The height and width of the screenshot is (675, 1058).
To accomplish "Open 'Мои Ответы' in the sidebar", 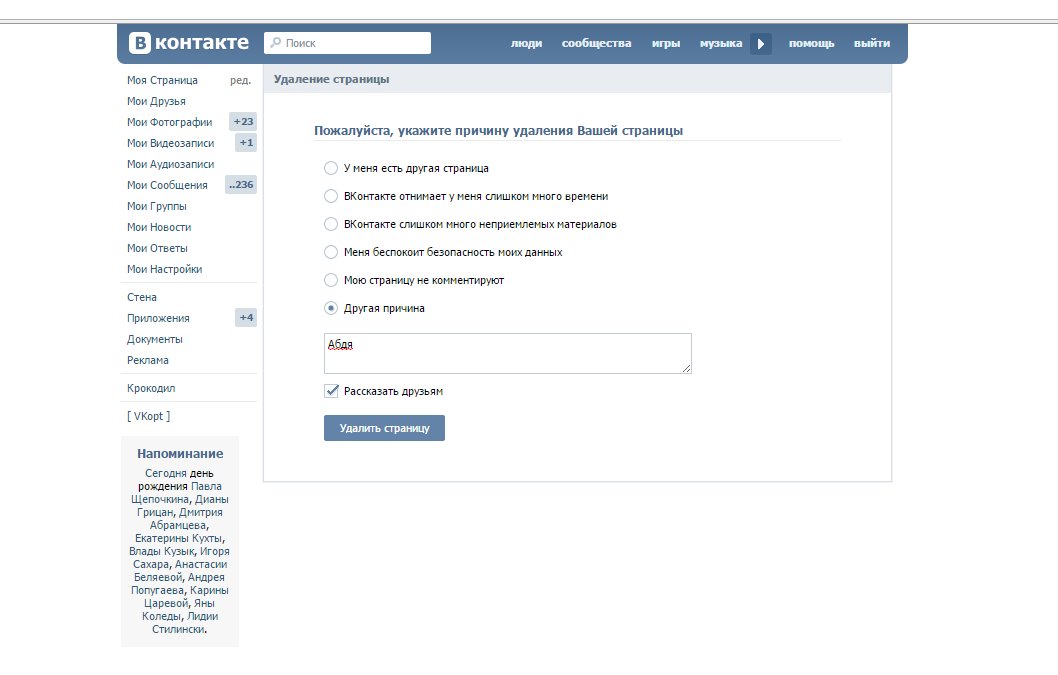I will click(157, 248).
